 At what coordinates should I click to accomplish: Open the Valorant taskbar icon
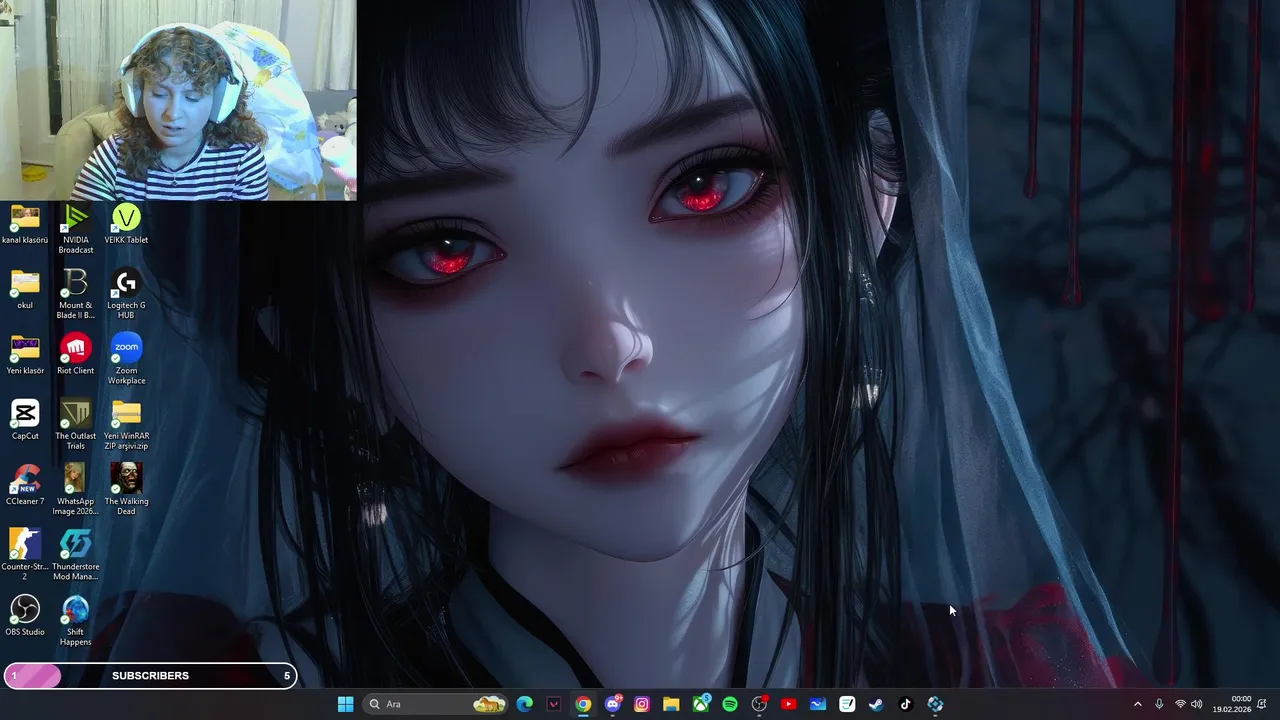554,704
